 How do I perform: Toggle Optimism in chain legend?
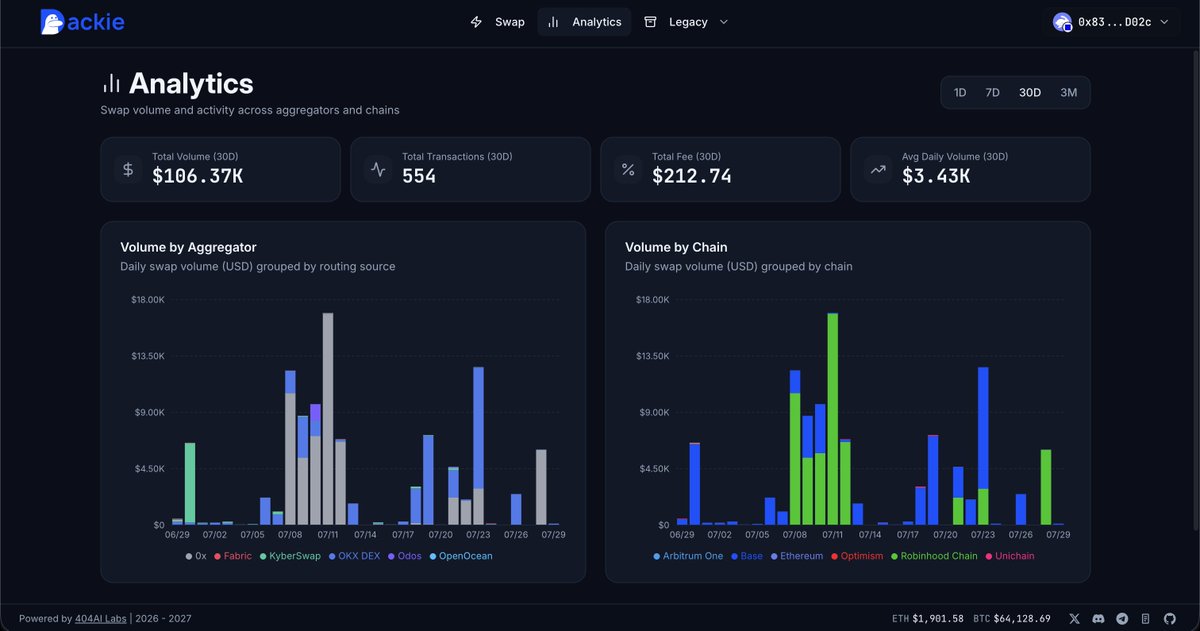pos(857,556)
